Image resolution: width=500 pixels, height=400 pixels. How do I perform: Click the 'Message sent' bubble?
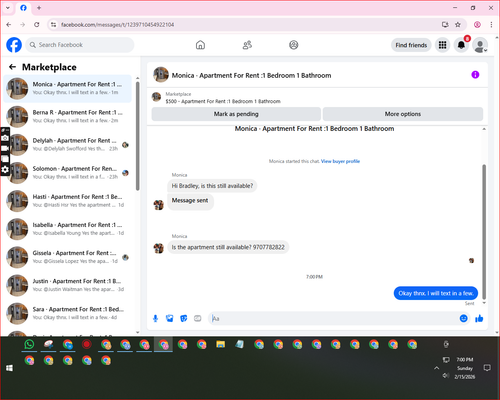tap(190, 201)
